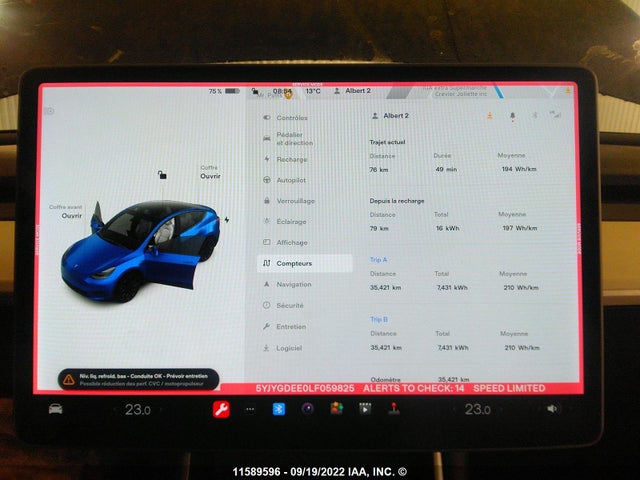
Task: Tap the joystick arcade icon
Action: pyautogui.click(x=394, y=409)
